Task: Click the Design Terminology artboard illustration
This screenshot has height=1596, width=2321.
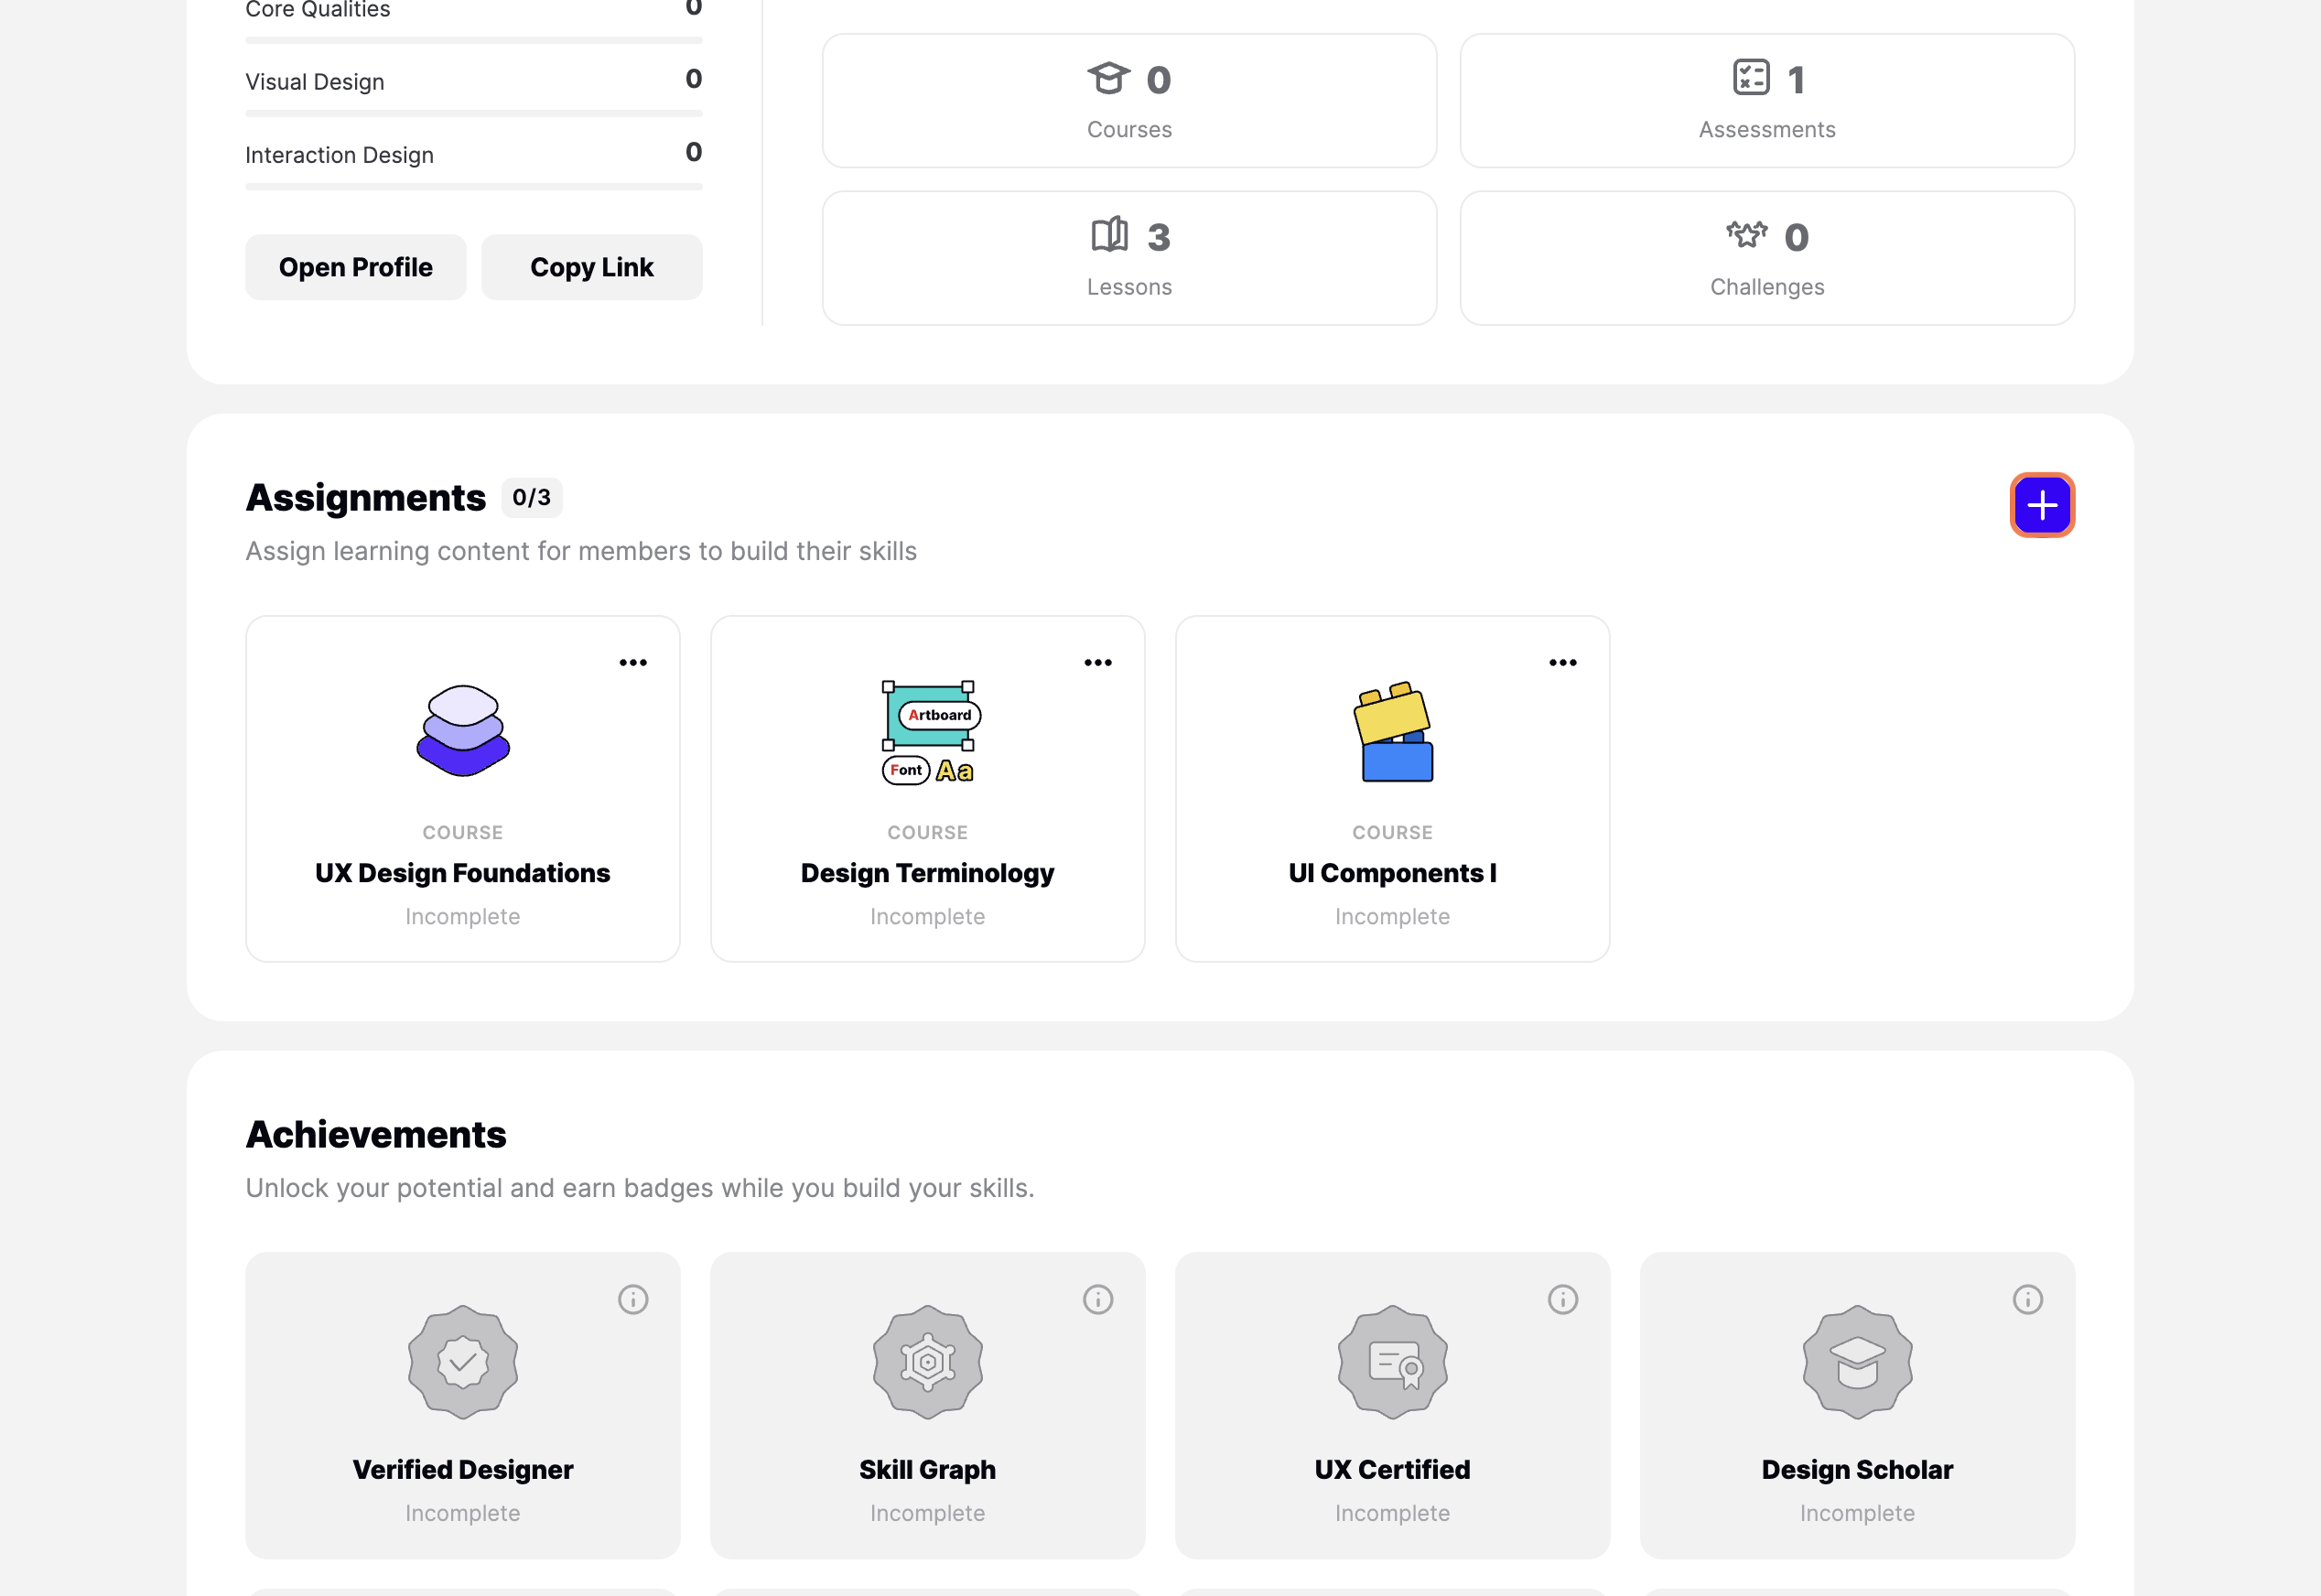Action: (x=929, y=733)
